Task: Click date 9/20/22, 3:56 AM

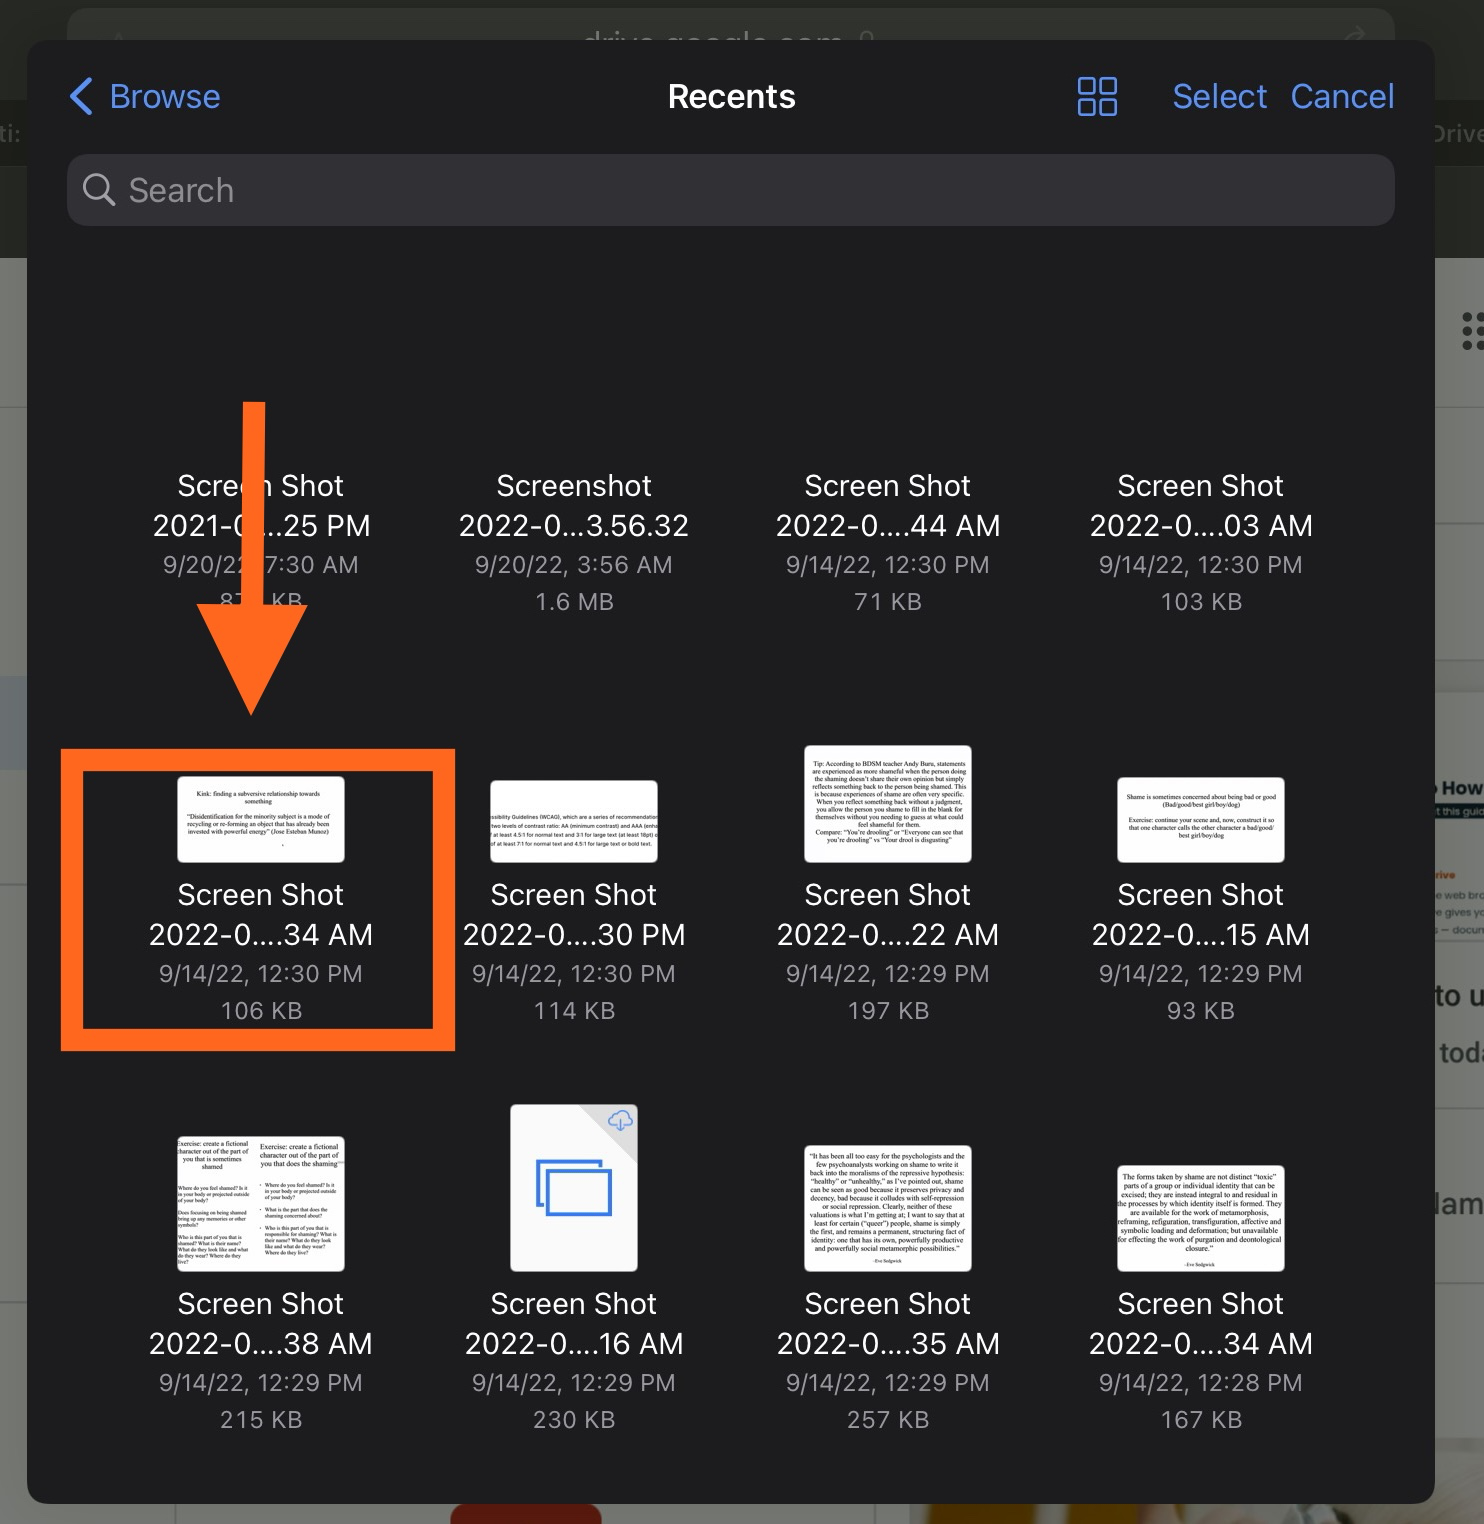Action: (x=574, y=565)
